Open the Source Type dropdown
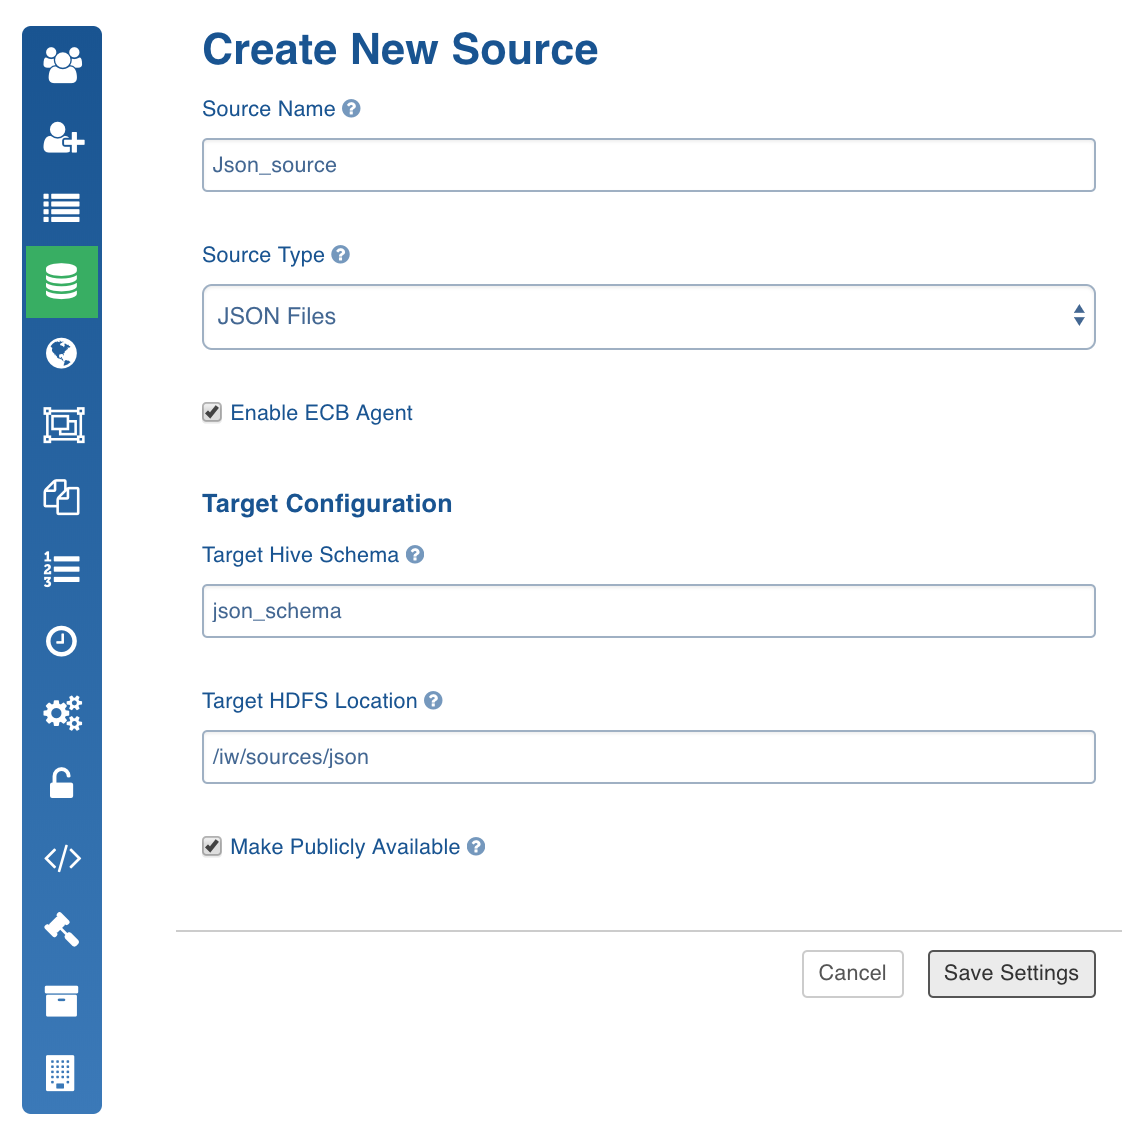Screen dimensions: 1142x1138 (x=648, y=317)
